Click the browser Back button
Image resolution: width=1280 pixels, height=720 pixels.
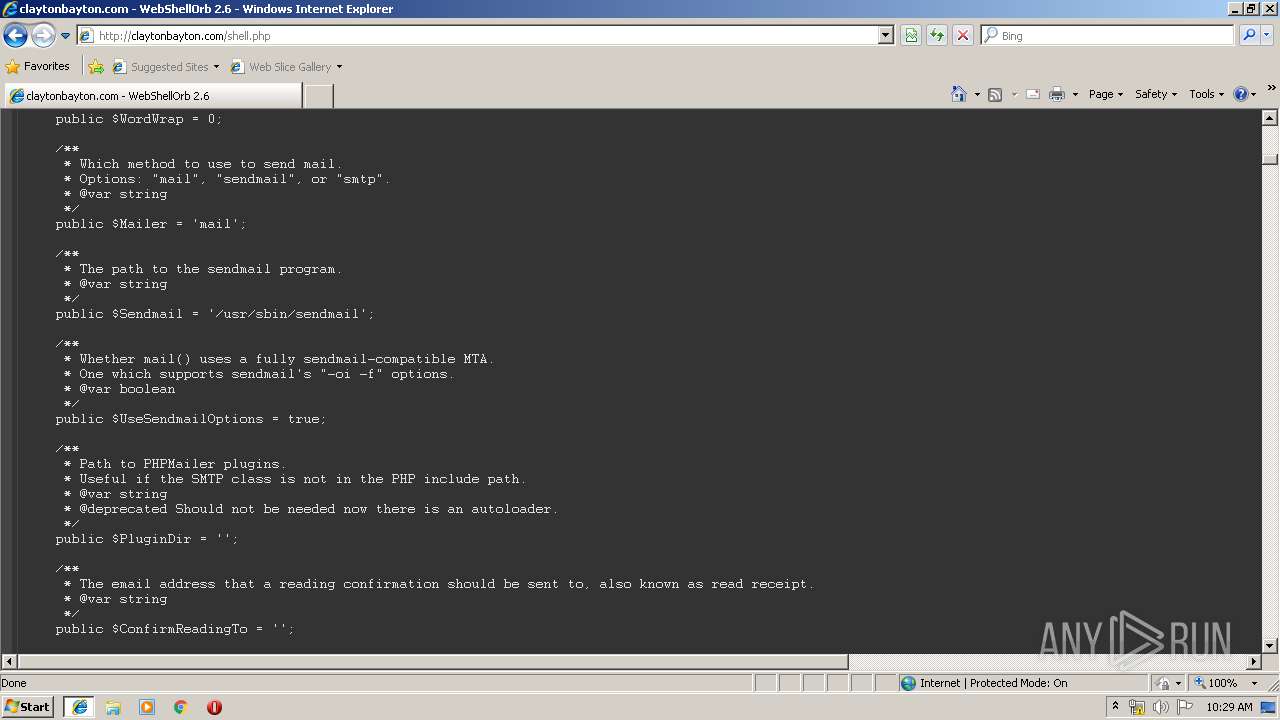[x=16, y=36]
